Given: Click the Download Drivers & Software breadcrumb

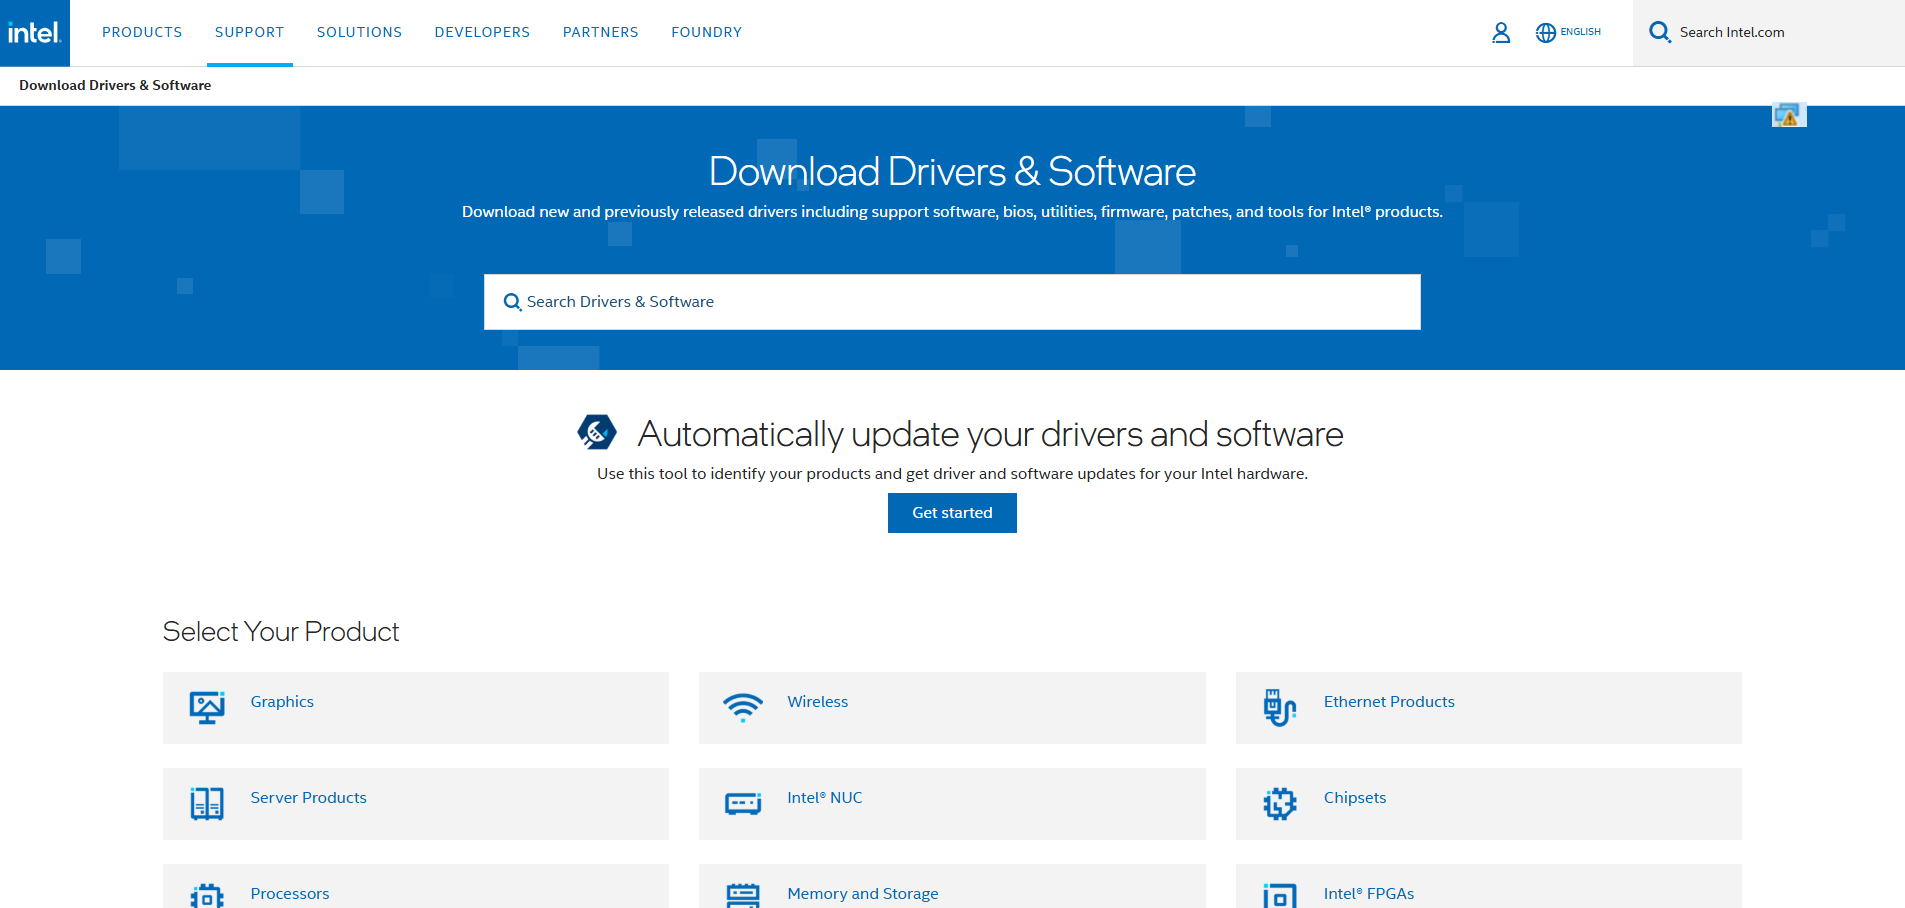Looking at the screenshot, I should click(115, 85).
